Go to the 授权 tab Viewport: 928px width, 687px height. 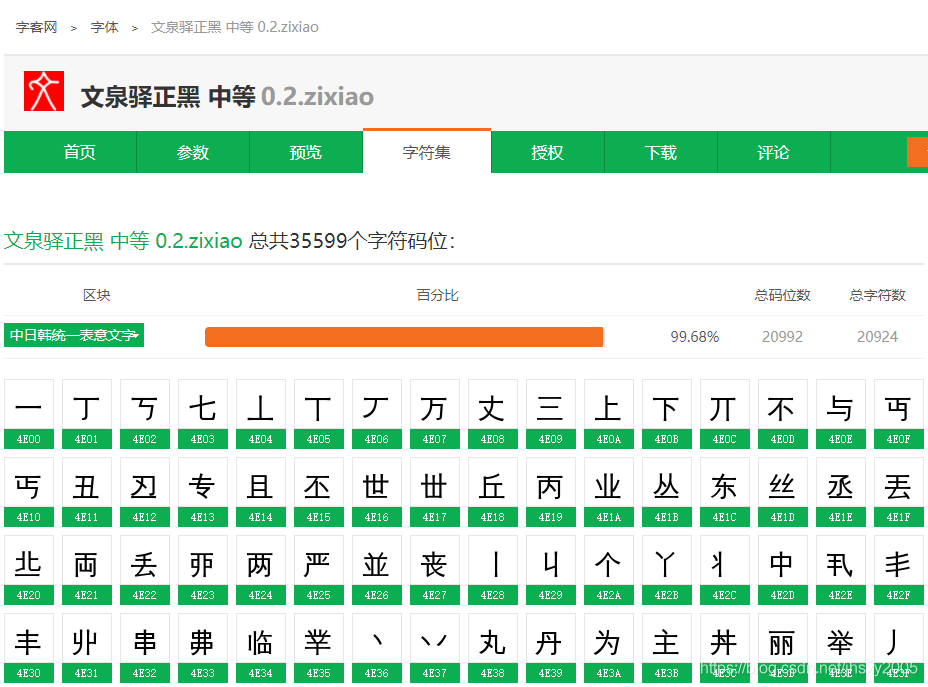coord(547,153)
